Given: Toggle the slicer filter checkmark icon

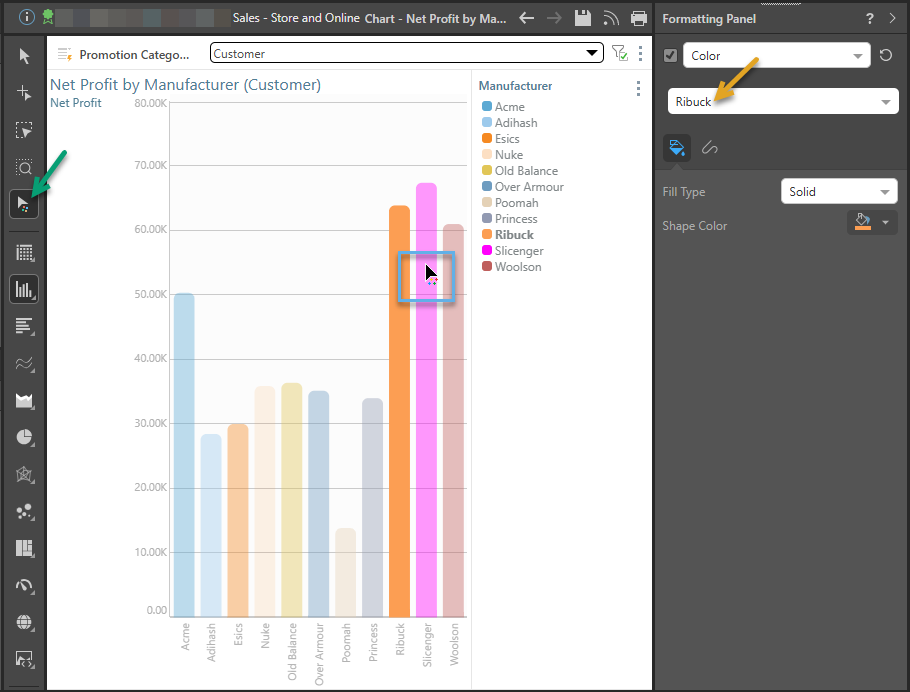Looking at the screenshot, I should point(619,53).
